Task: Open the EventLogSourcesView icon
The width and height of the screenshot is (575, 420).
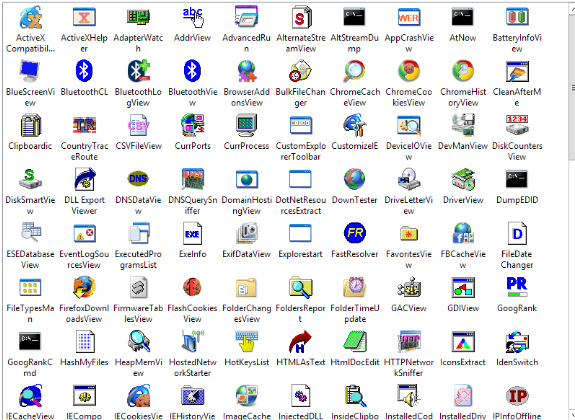Action: pyautogui.click(x=84, y=233)
